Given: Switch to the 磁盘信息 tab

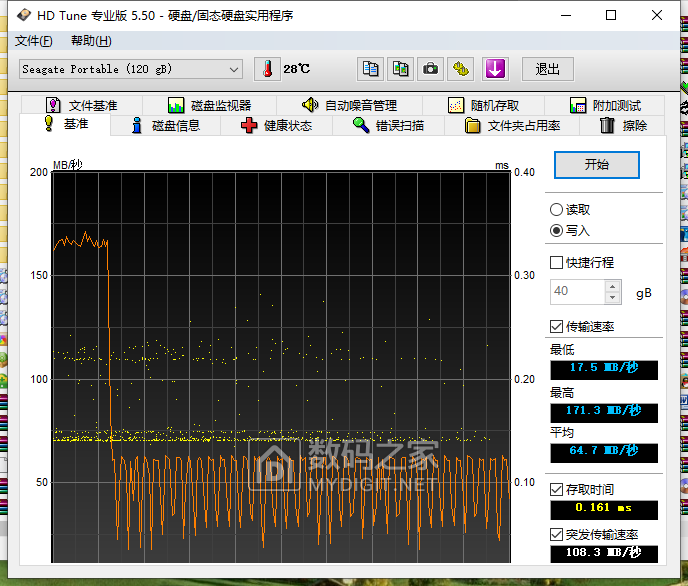Looking at the screenshot, I should (166, 125).
